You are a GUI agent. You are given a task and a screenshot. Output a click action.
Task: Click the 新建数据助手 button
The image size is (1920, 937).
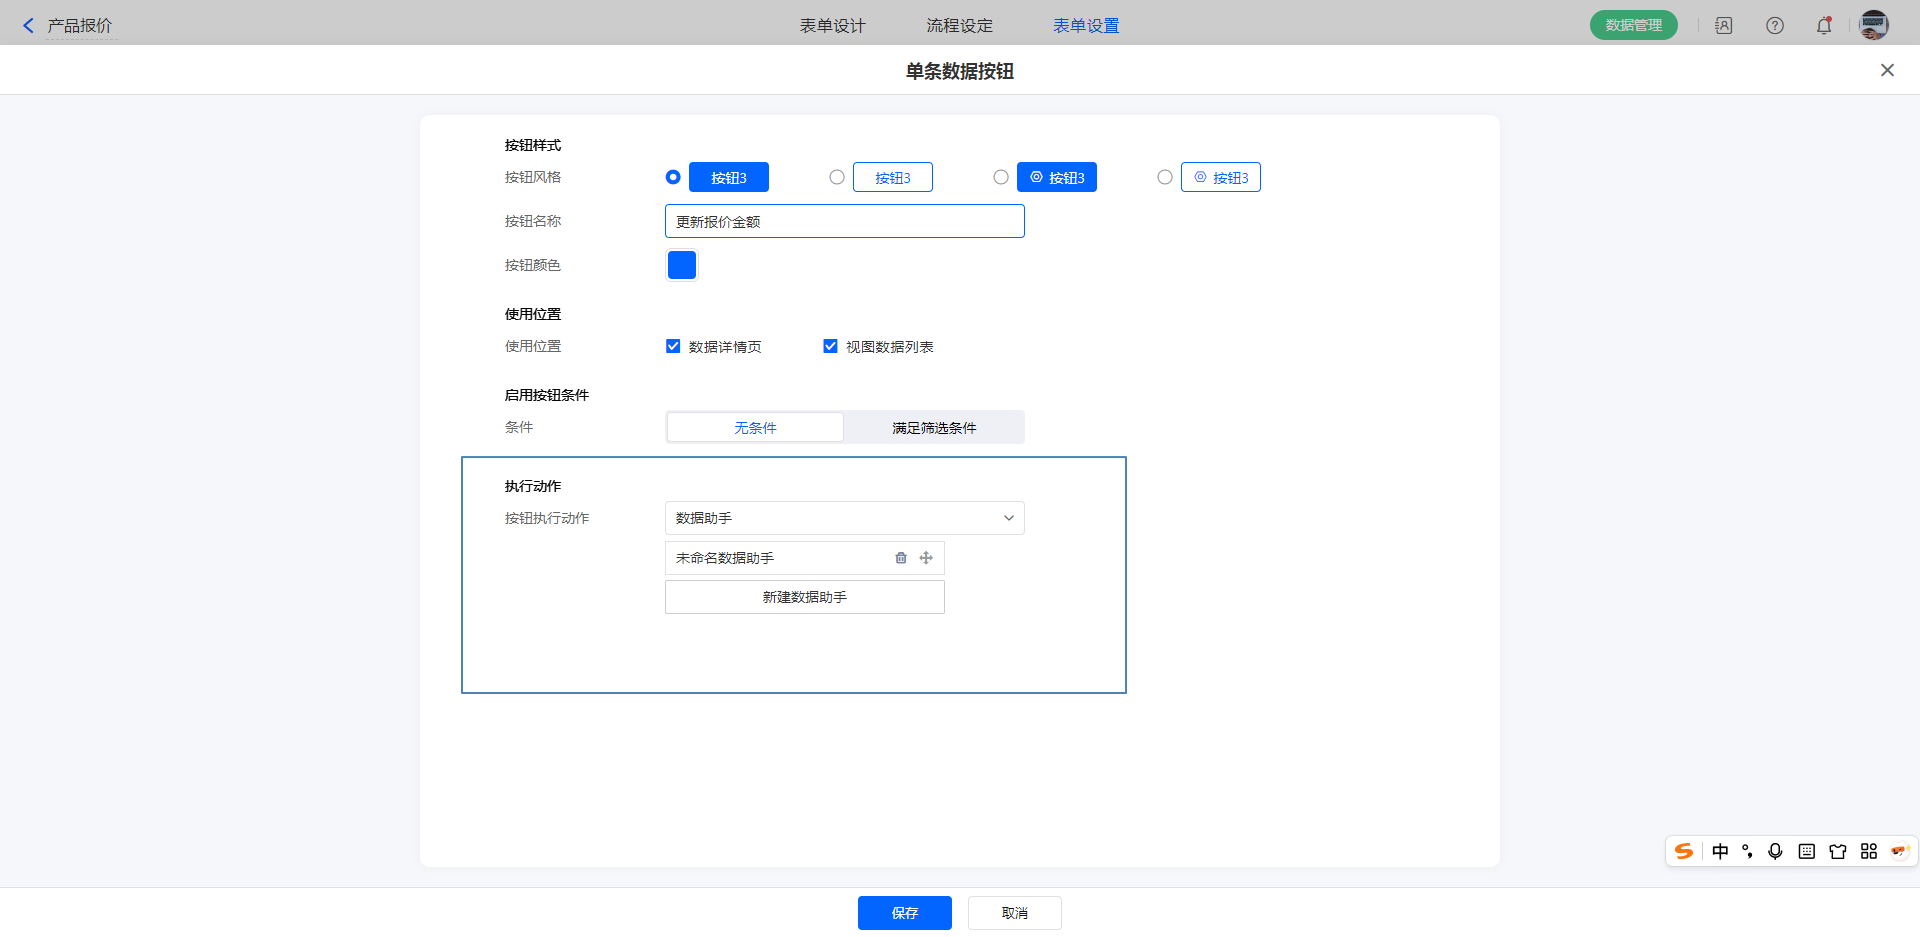point(804,597)
